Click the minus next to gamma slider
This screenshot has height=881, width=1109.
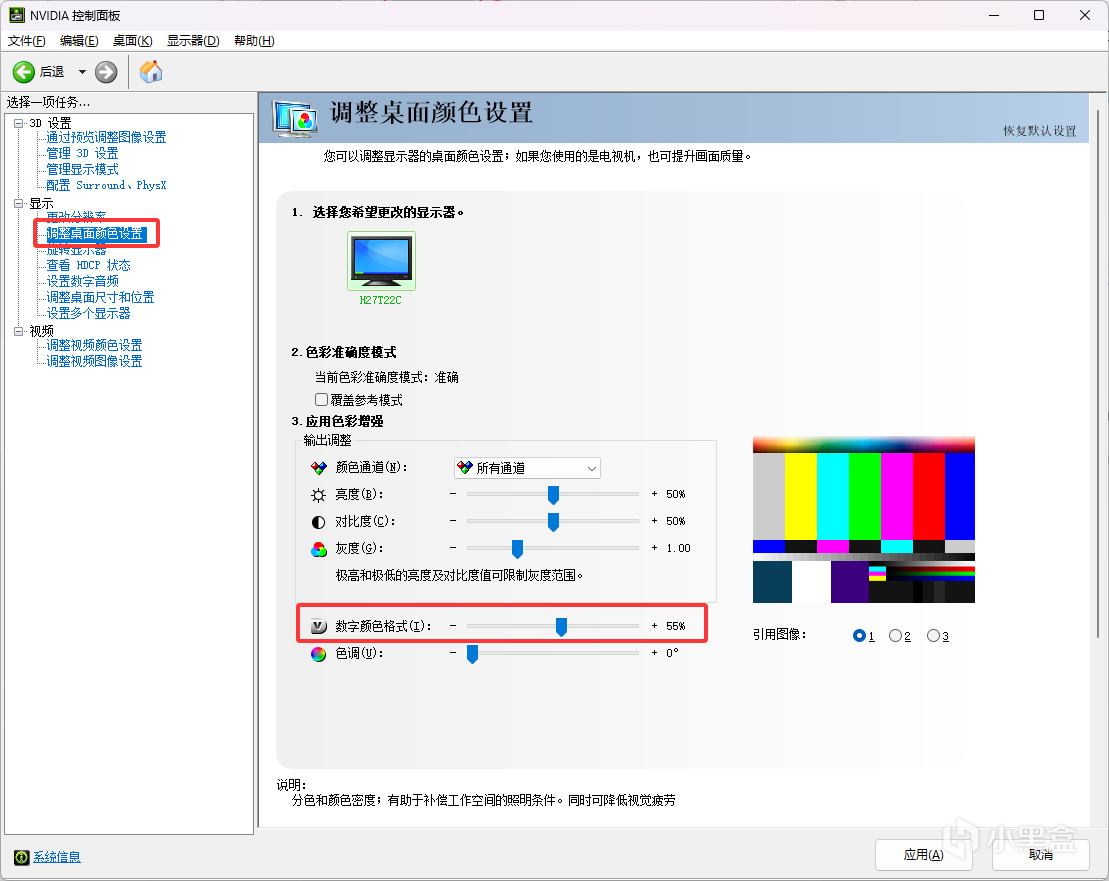pos(453,547)
